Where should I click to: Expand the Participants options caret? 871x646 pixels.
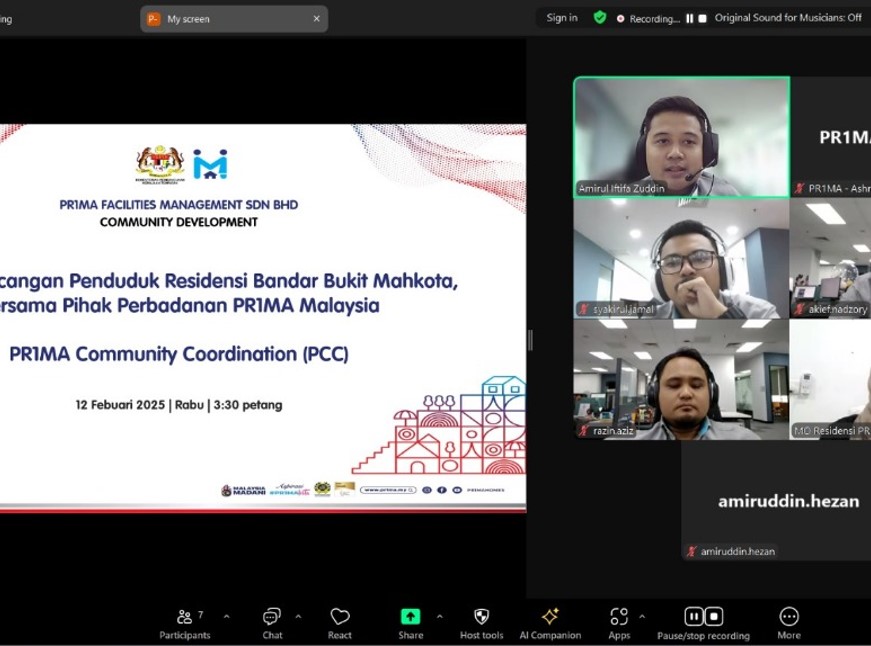[x=227, y=617]
